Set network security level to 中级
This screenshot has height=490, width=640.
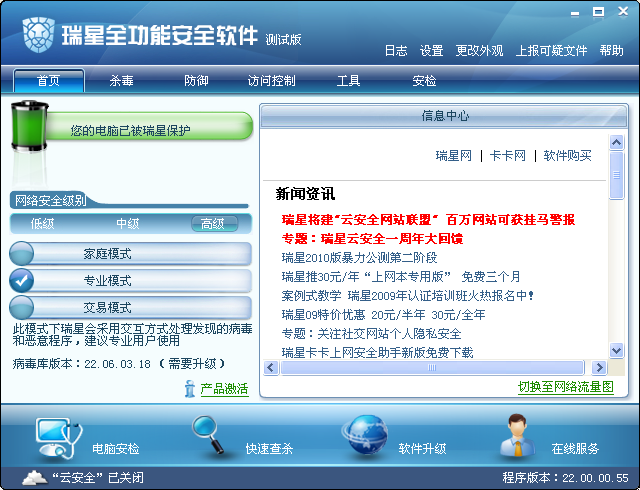click(128, 224)
